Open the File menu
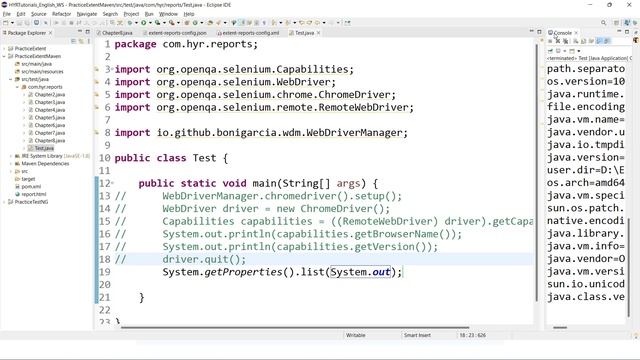Viewport: 640px width, 360px height. tap(7, 14)
